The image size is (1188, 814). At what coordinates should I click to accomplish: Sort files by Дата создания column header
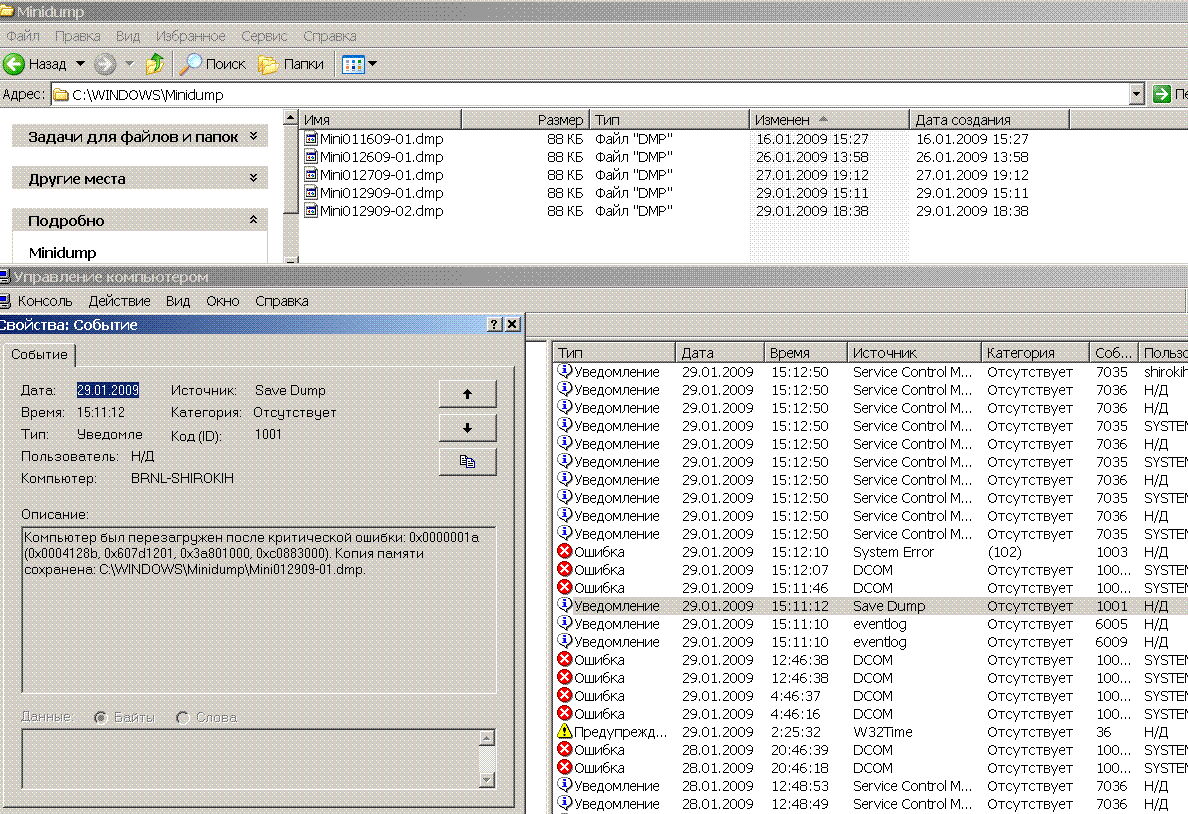[989, 120]
